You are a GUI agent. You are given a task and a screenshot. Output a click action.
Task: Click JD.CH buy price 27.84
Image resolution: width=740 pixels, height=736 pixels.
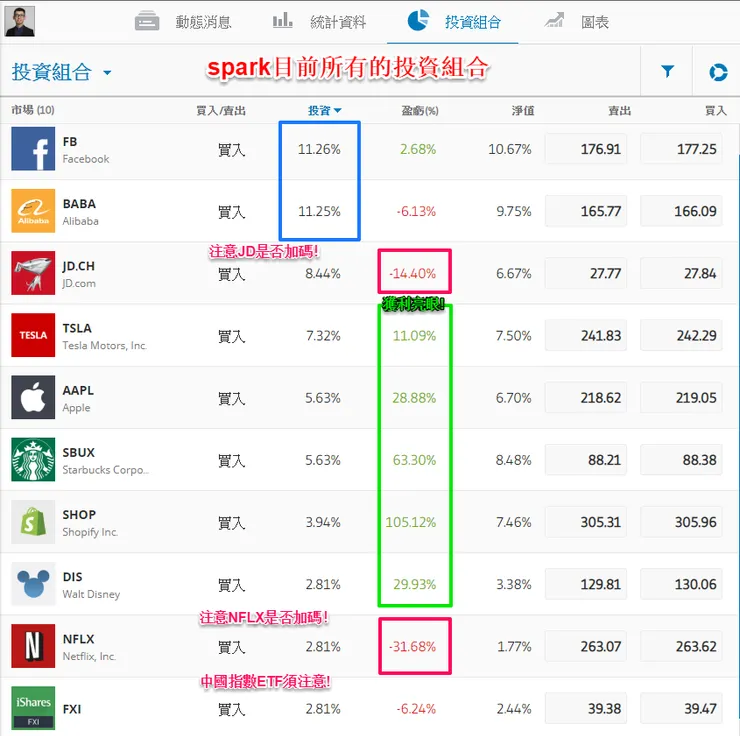[x=681, y=273]
